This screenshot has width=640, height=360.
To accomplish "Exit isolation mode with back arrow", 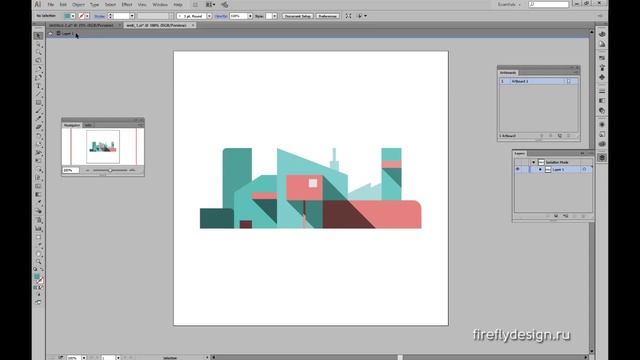I will (51, 33).
